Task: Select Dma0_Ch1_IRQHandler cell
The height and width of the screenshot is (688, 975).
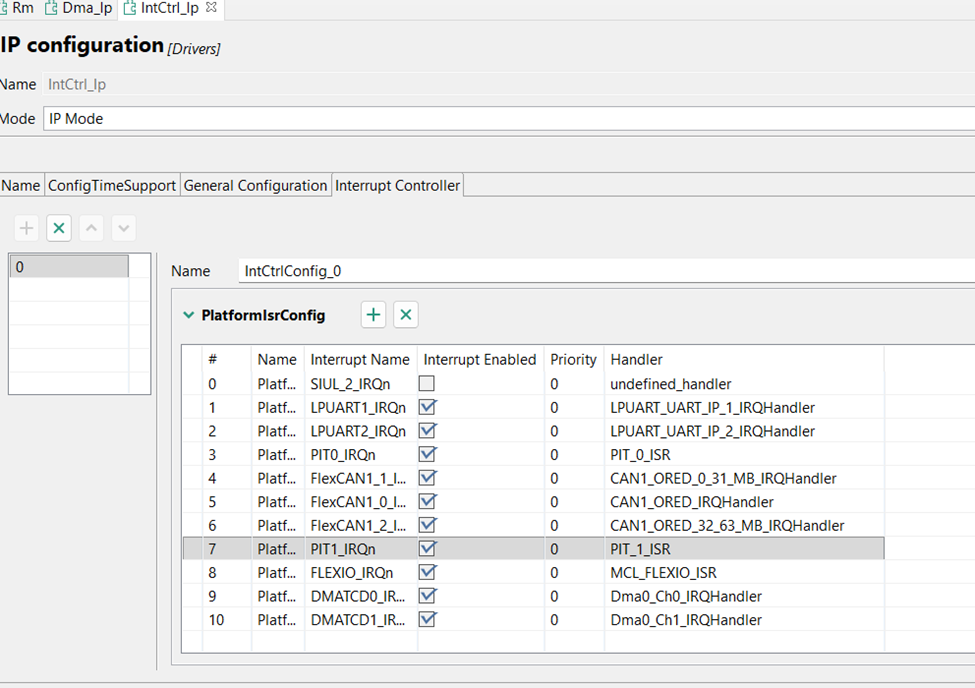Action: pyautogui.click(x=743, y=620)
